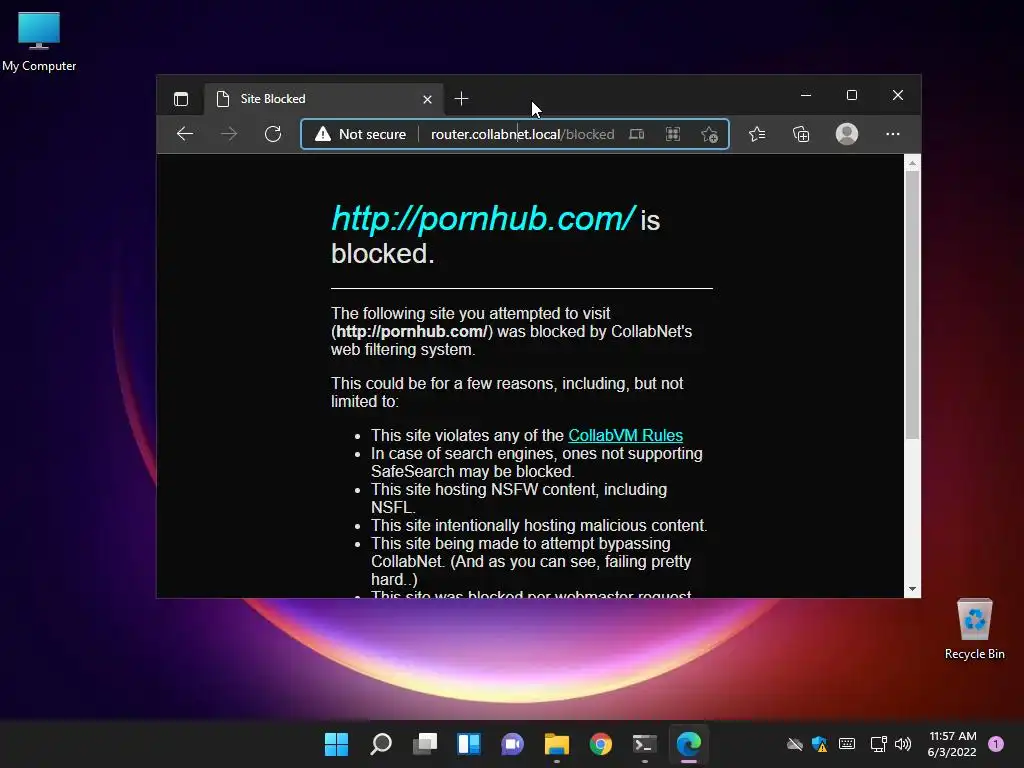Open the Widgets taskbar icon
The image size is (1024, 768).
click(469, 744)
